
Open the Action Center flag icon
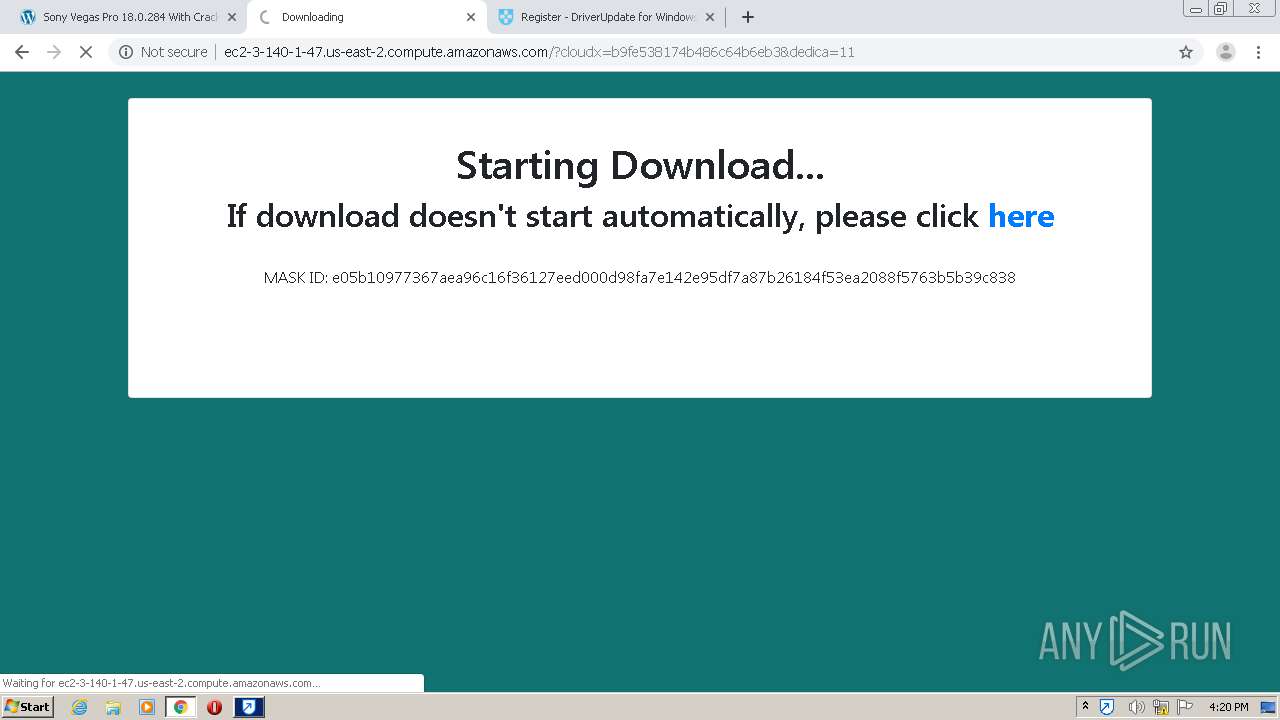point(1185,707)
